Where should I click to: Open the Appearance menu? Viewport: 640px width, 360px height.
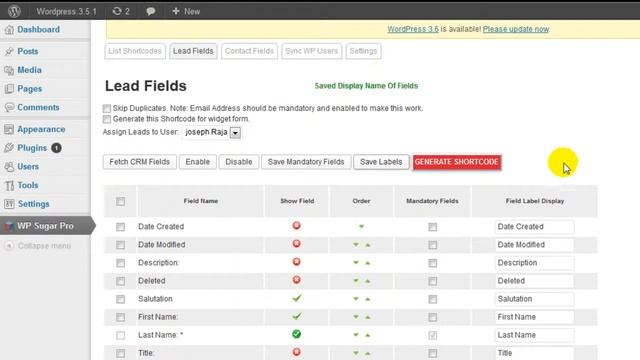pyautogui.click(x=41, y=129)
